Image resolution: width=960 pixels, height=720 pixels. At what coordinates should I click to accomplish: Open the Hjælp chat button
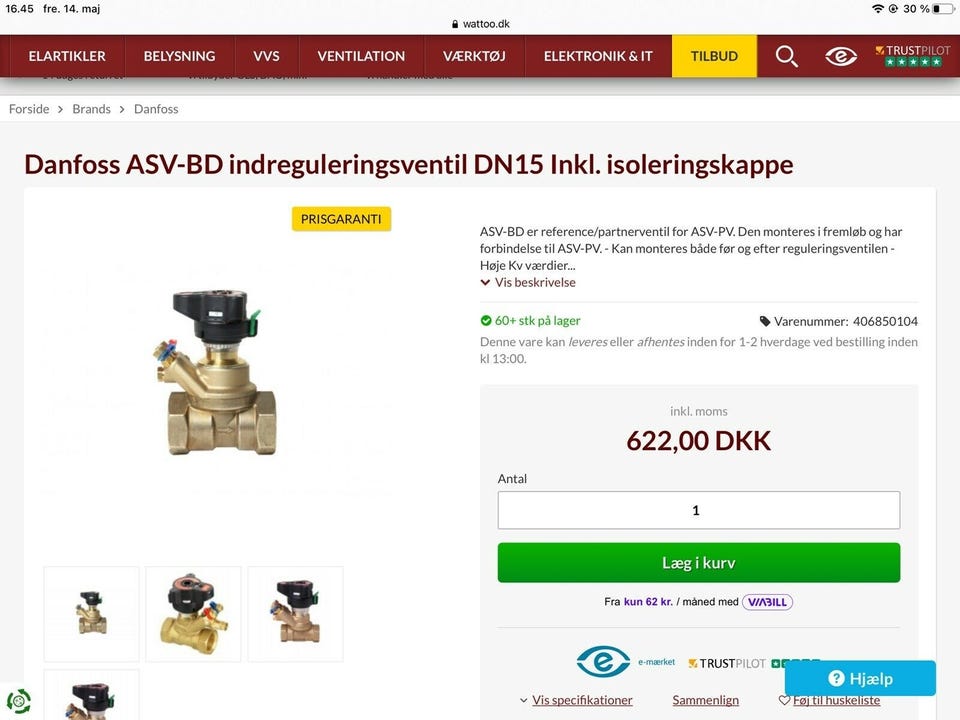tap(860, 678)
